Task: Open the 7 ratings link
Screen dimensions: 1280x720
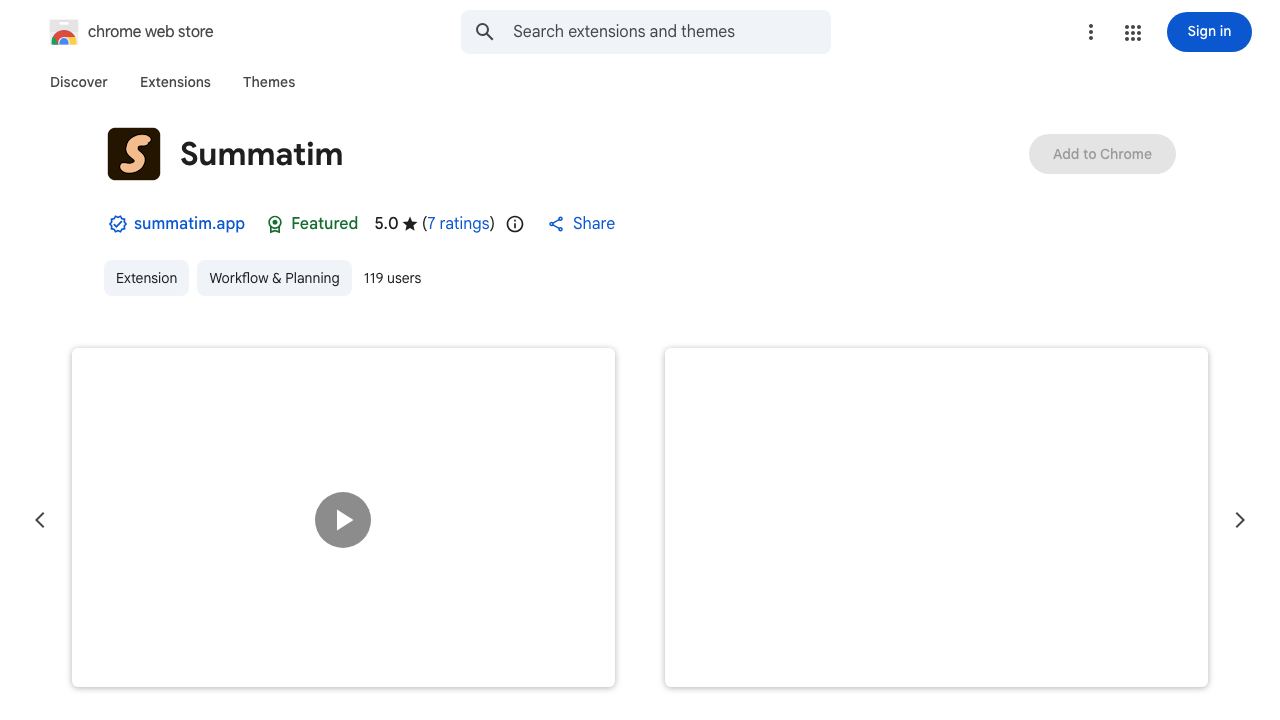Action: point(458,224)
